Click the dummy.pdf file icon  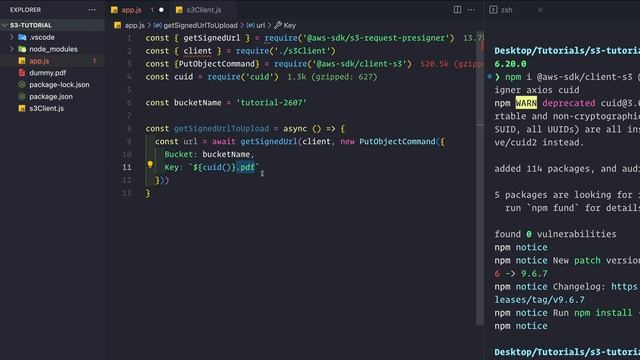[x=22, y=73]
